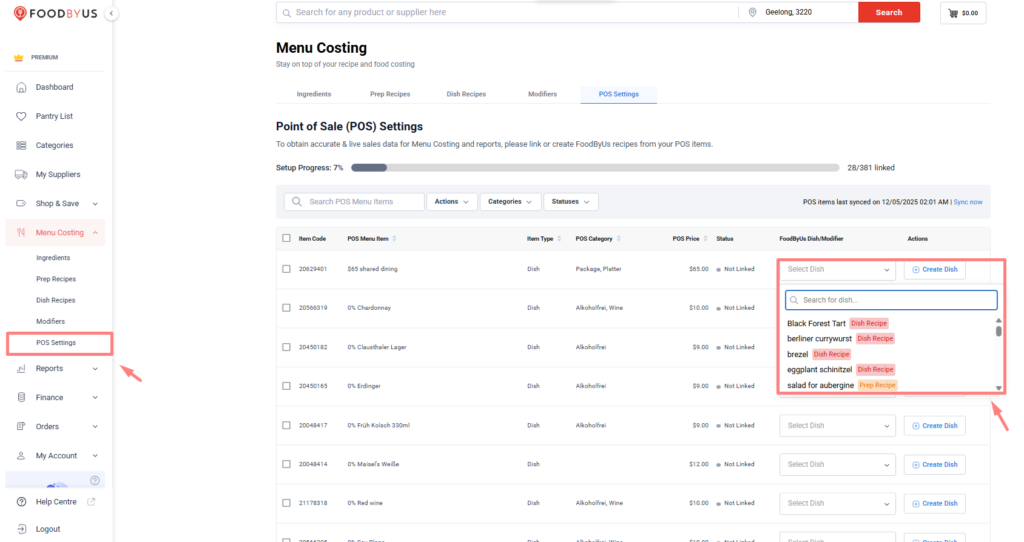Click the top product or supplier search field
1024x542 pixels.
coord(507,12)
